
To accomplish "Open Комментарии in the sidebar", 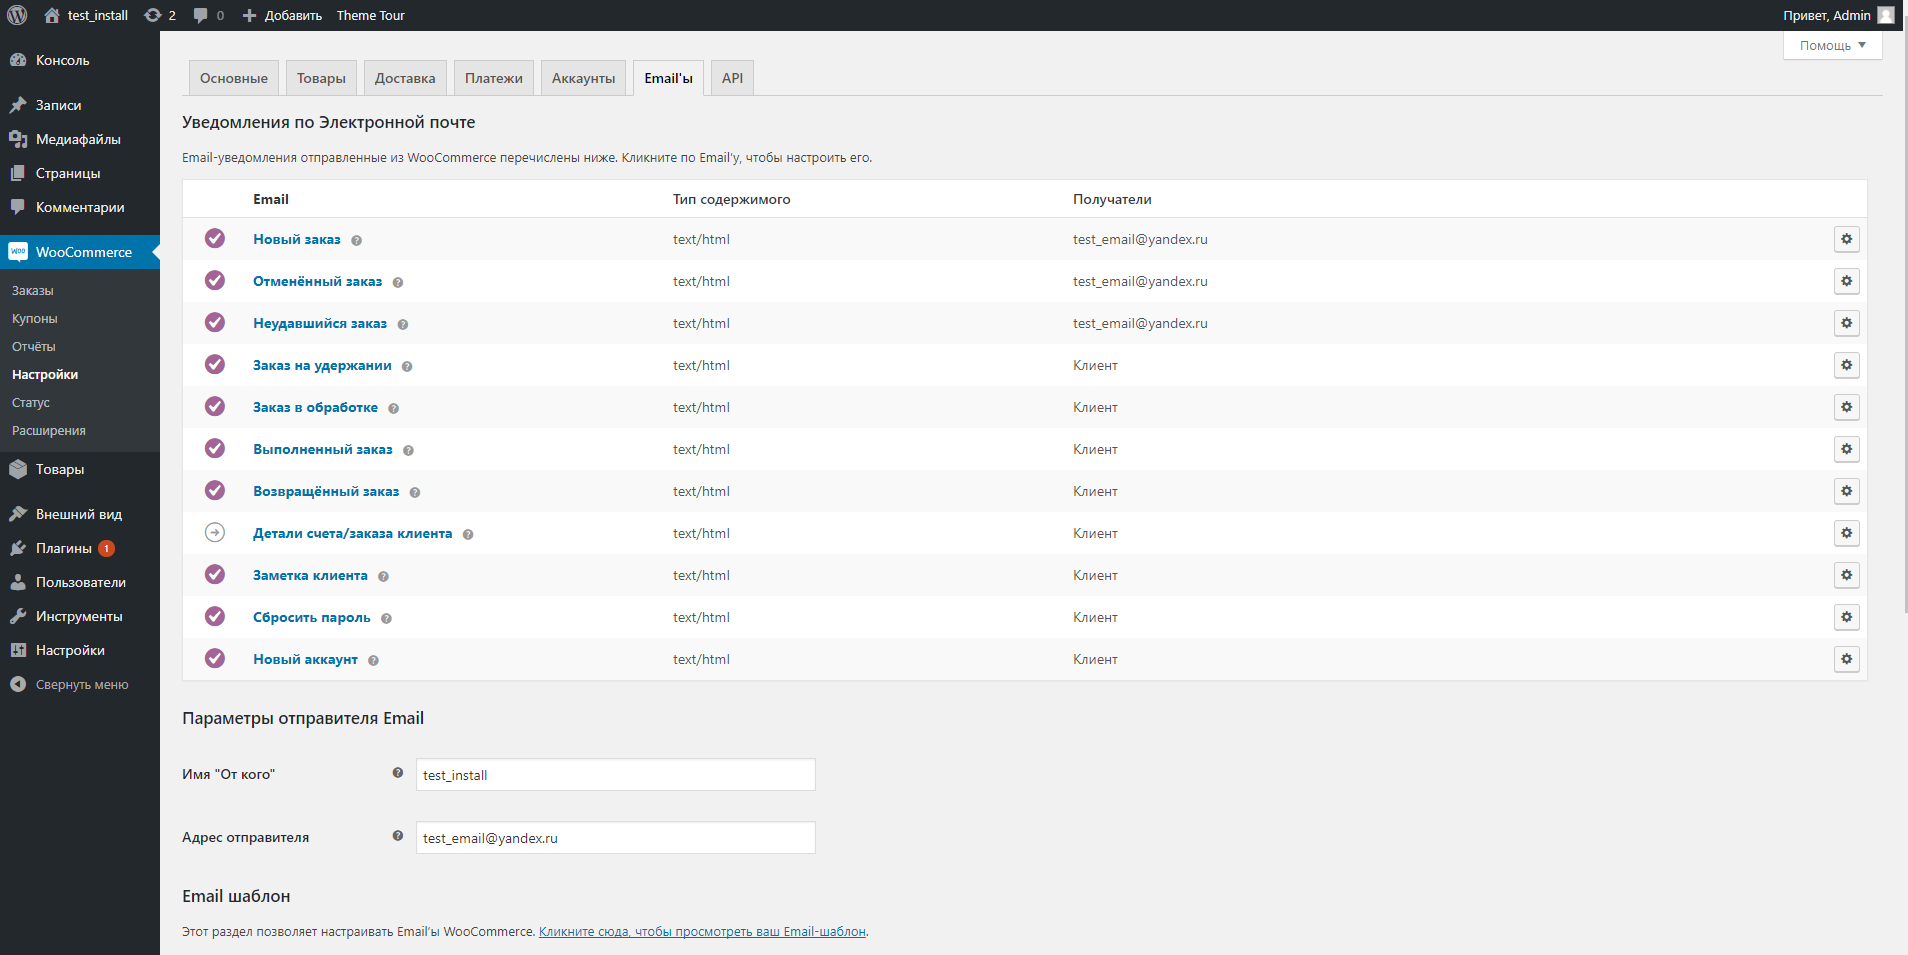I will click(x=80, y=207).
